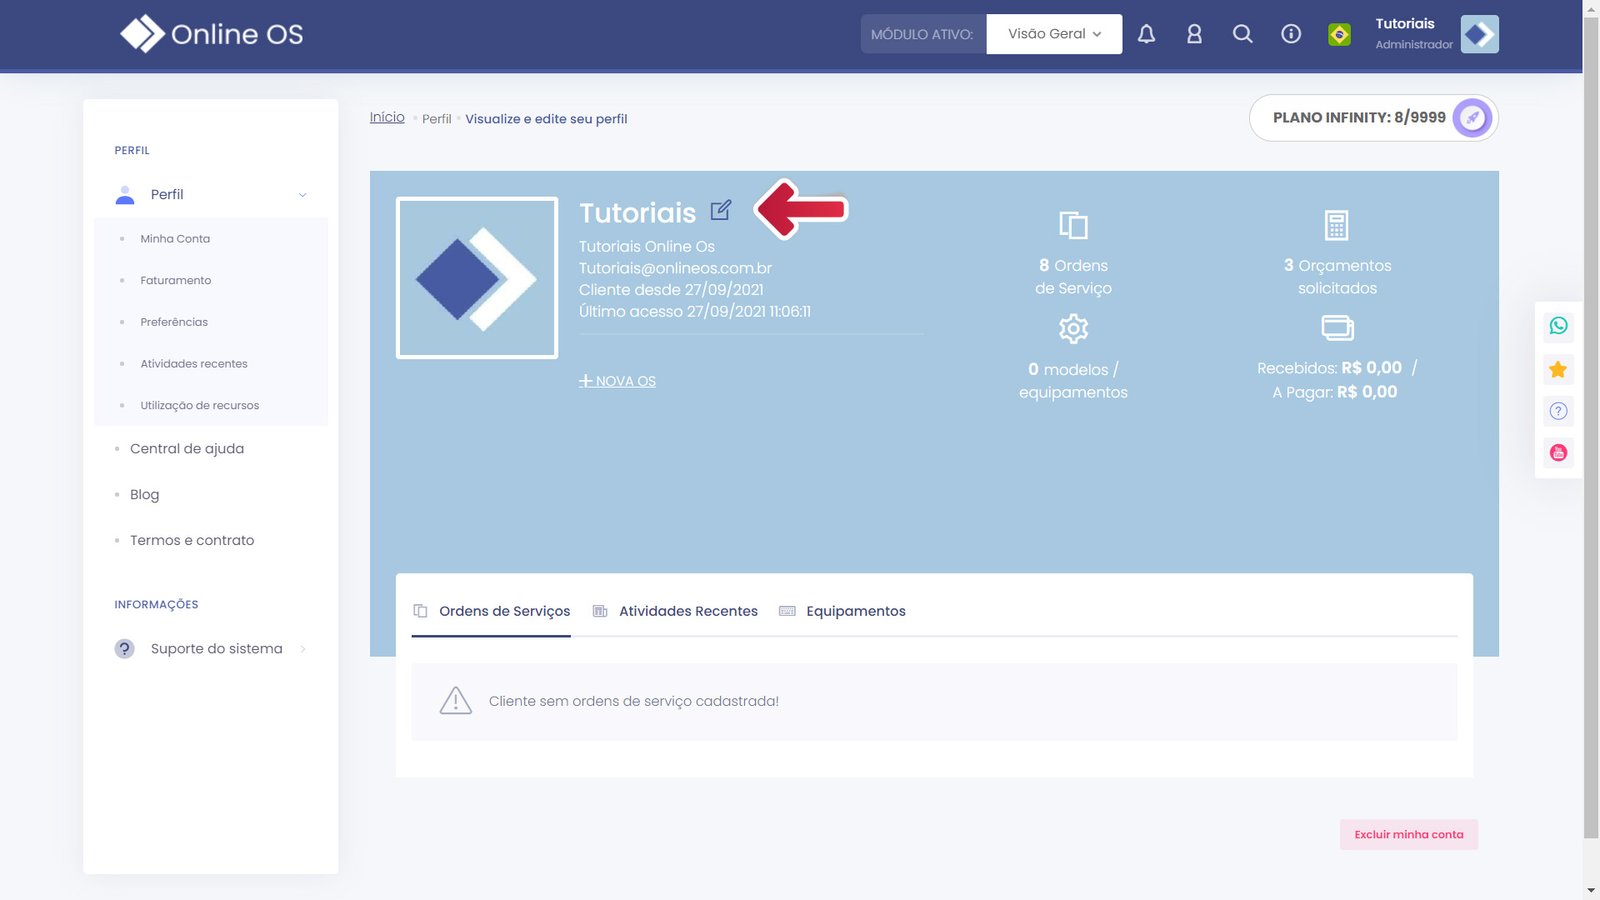Click the 3 Orçamentos solicitados text
The image size is (1600, 900).
click(1337, 277)
